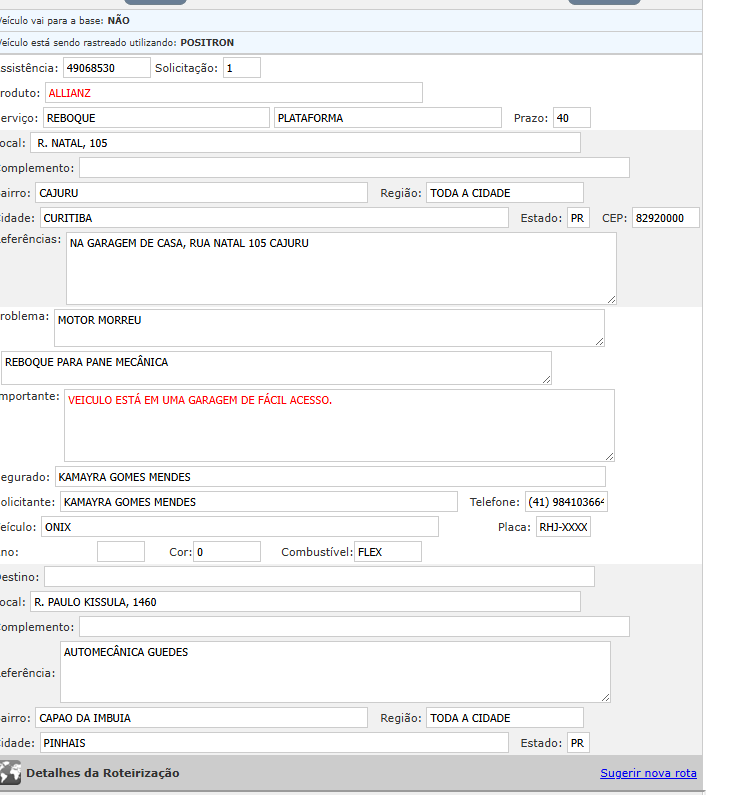Viewport: 756px width, 795px height.
Task: Click the Importante text area in red
Action: click(339, 425)
